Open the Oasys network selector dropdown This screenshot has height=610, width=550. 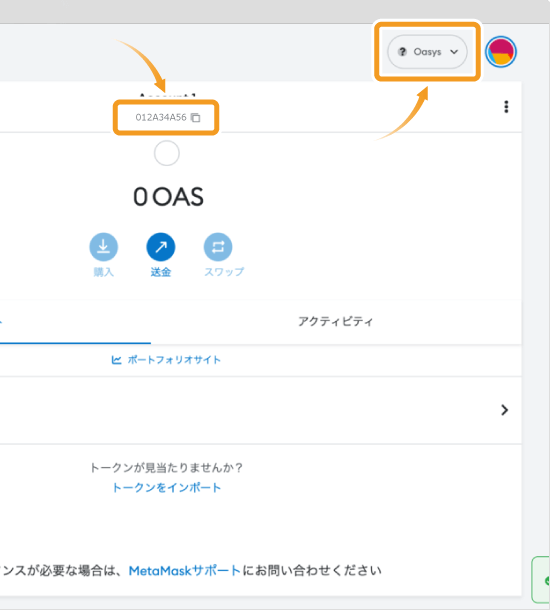click(427, 52)
